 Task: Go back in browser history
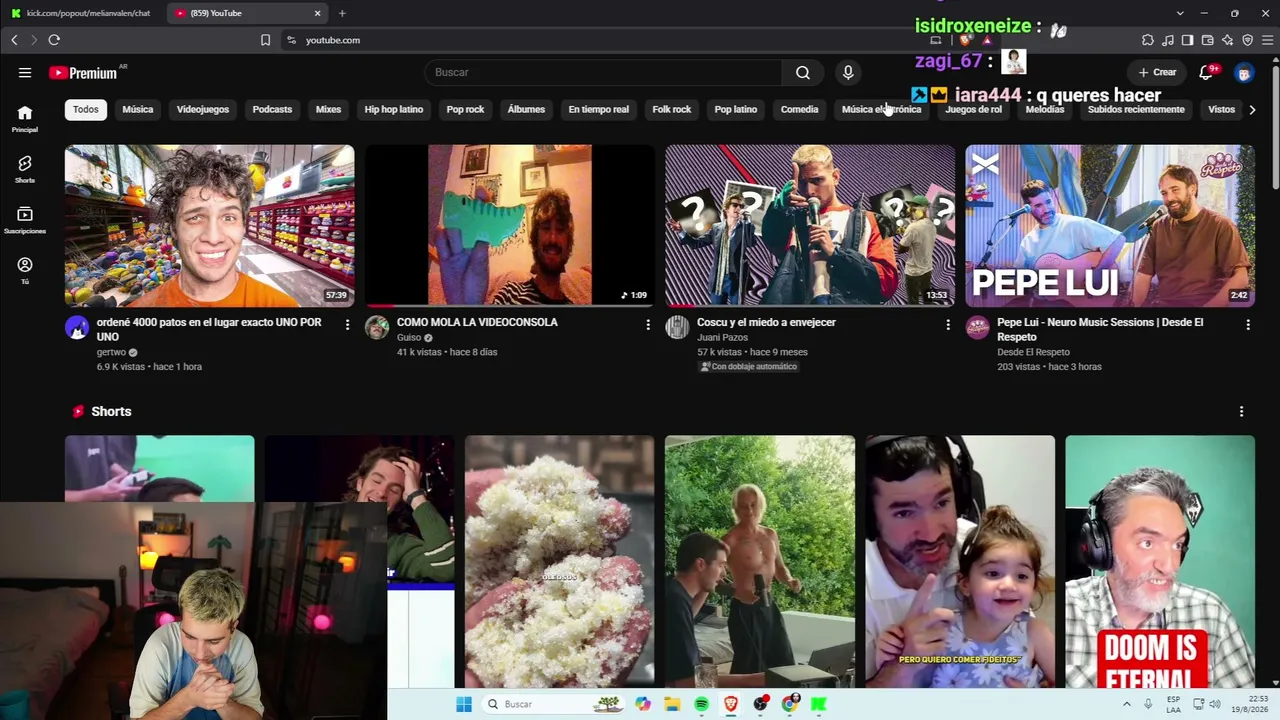pos(14,40)
